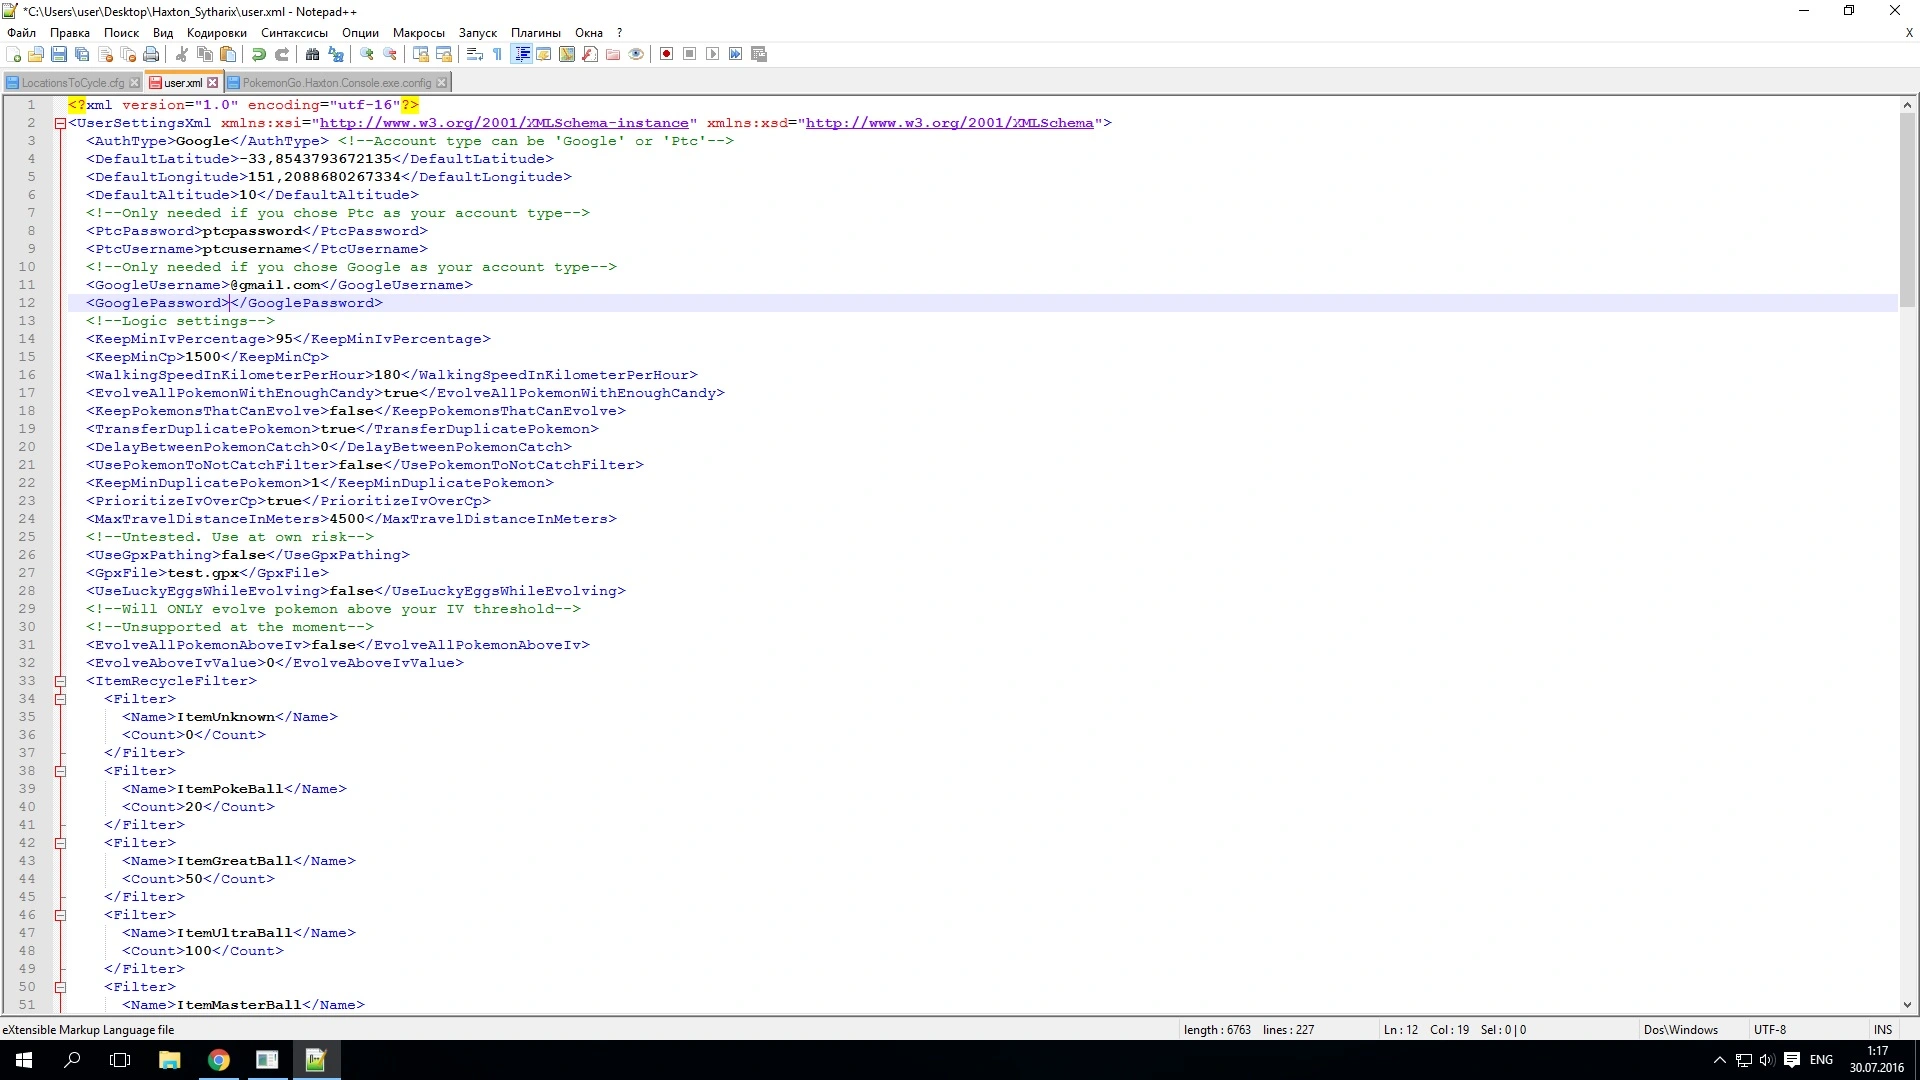The width and height of the screenshot is (1920, 1080).
Task: Click the Copy toolbar icon
Action: pyautogui.click(x=205, y=54)
